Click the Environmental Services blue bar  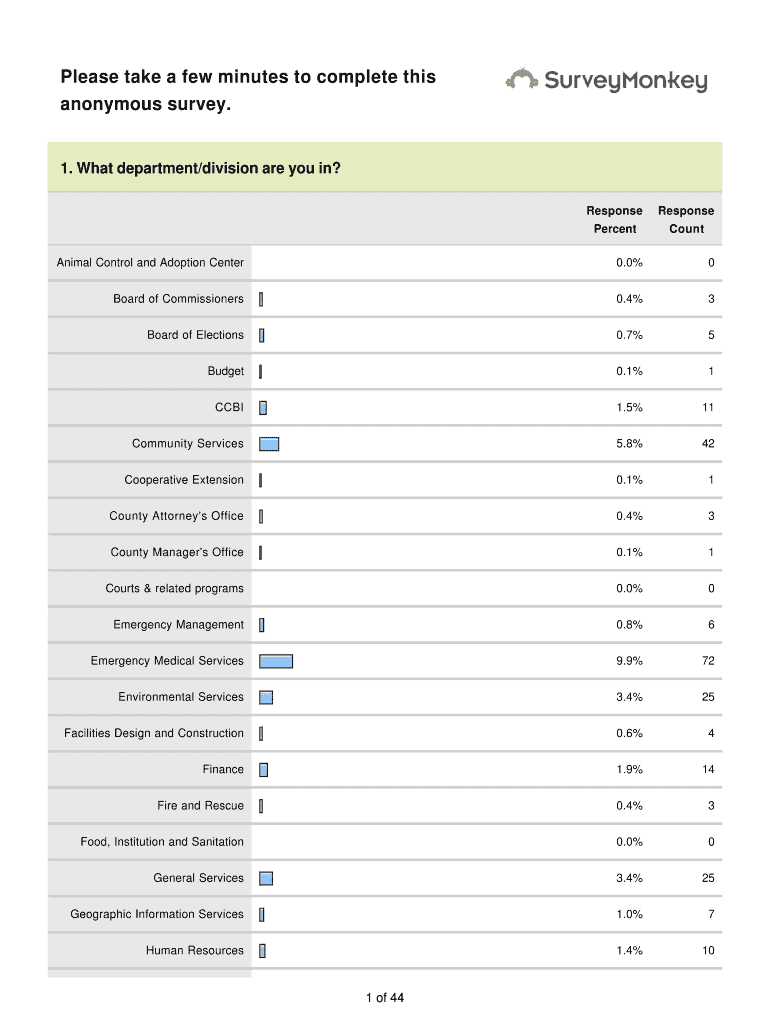(266, 697)
